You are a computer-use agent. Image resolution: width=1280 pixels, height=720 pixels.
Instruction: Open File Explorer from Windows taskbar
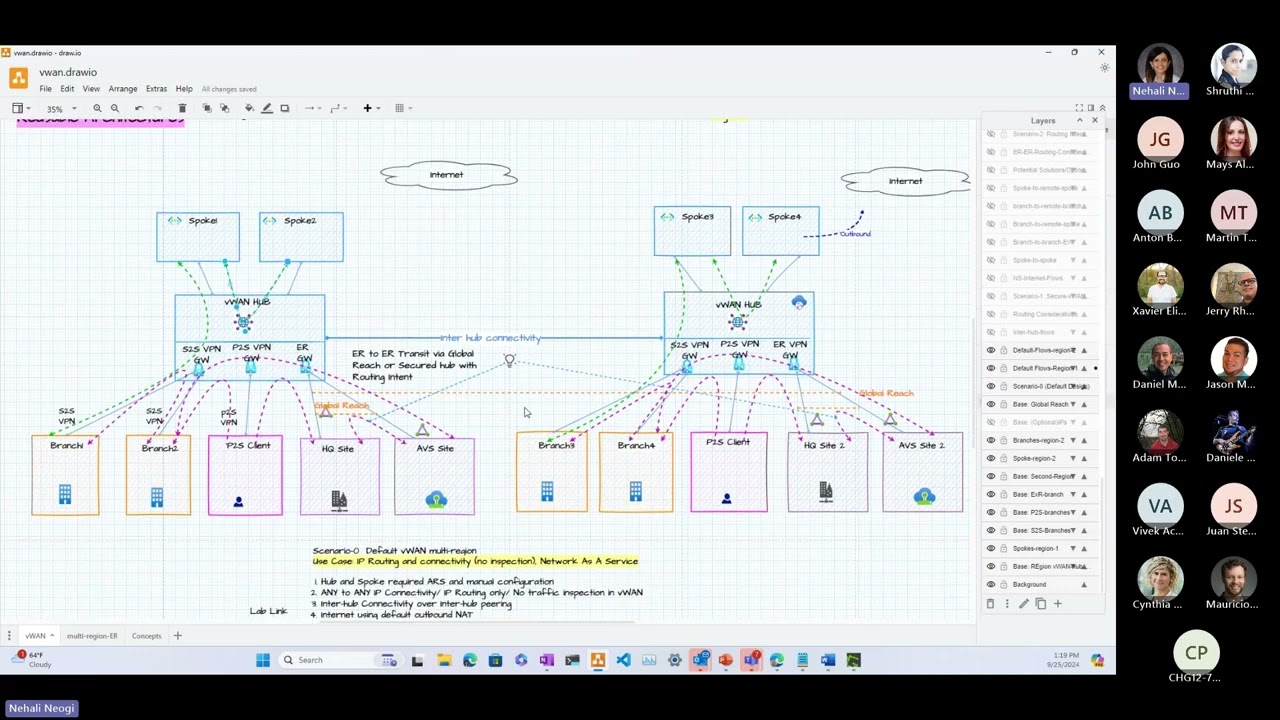point(443,660)
